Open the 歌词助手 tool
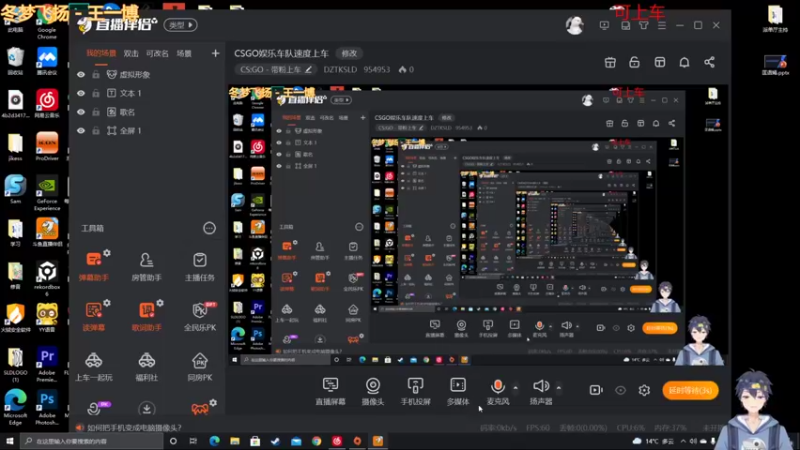 point(147,316)
